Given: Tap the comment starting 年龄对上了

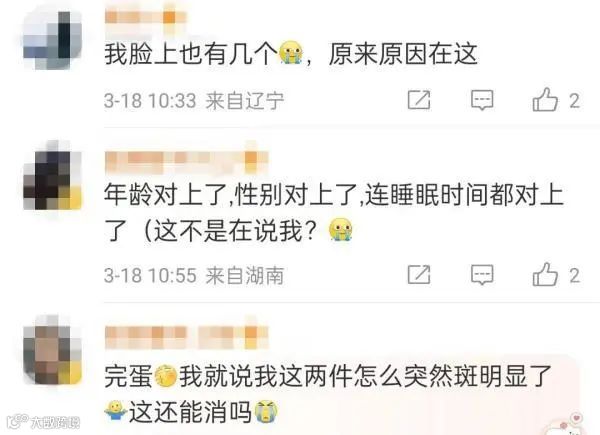Looking at the screenshot, I should (334, 213).
